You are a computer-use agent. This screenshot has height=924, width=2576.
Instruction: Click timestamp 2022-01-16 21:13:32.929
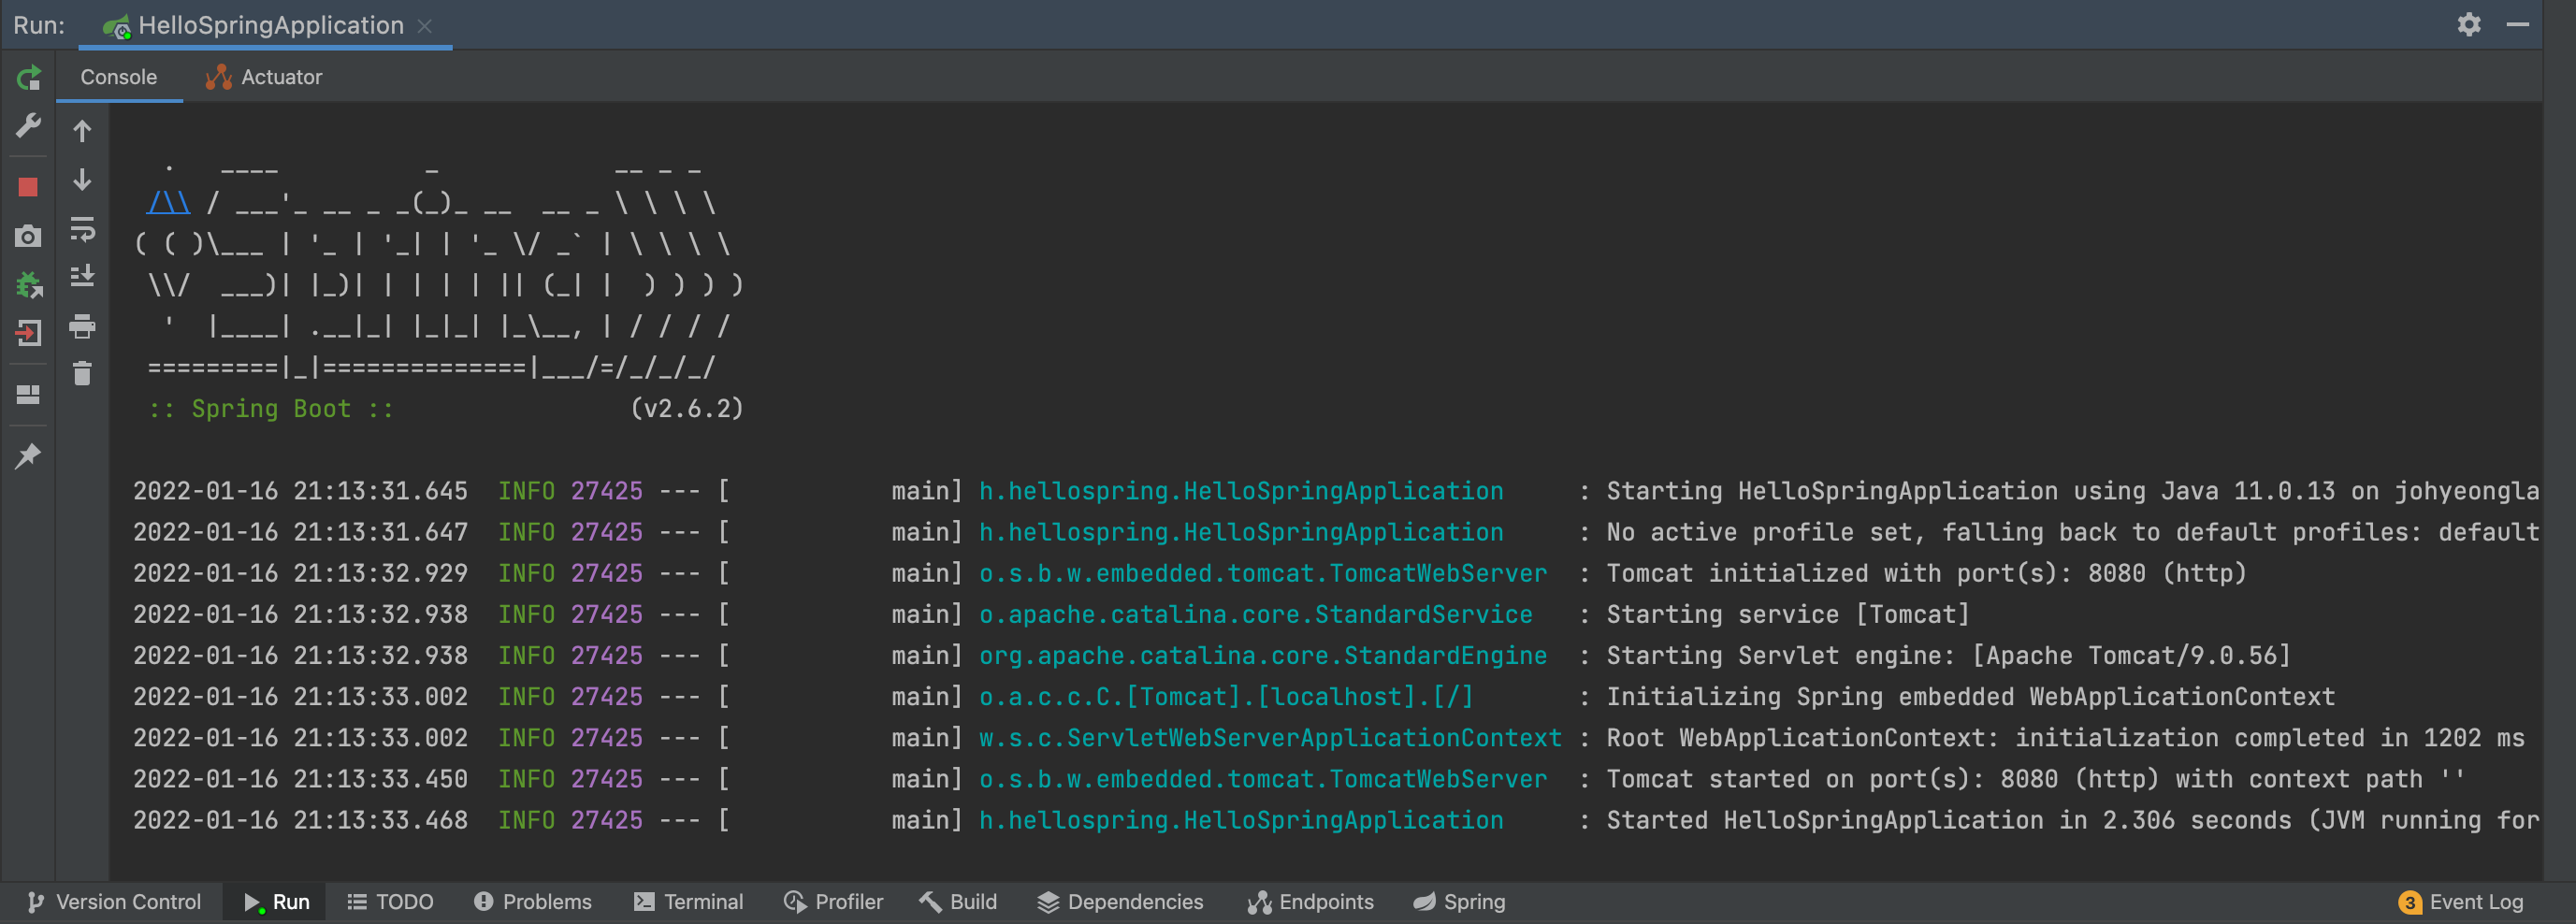tap(301, 573)
